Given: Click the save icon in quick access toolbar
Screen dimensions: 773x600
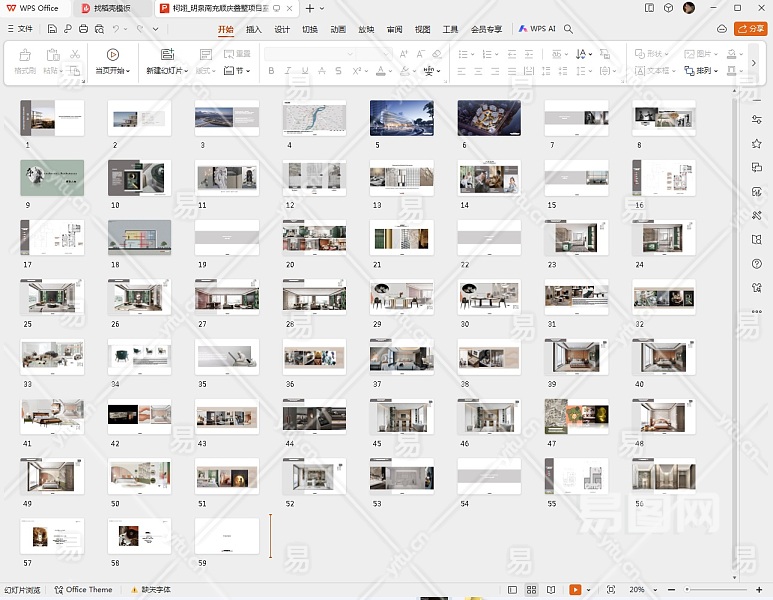Looking at the screenshot, I should coord(53,29).
